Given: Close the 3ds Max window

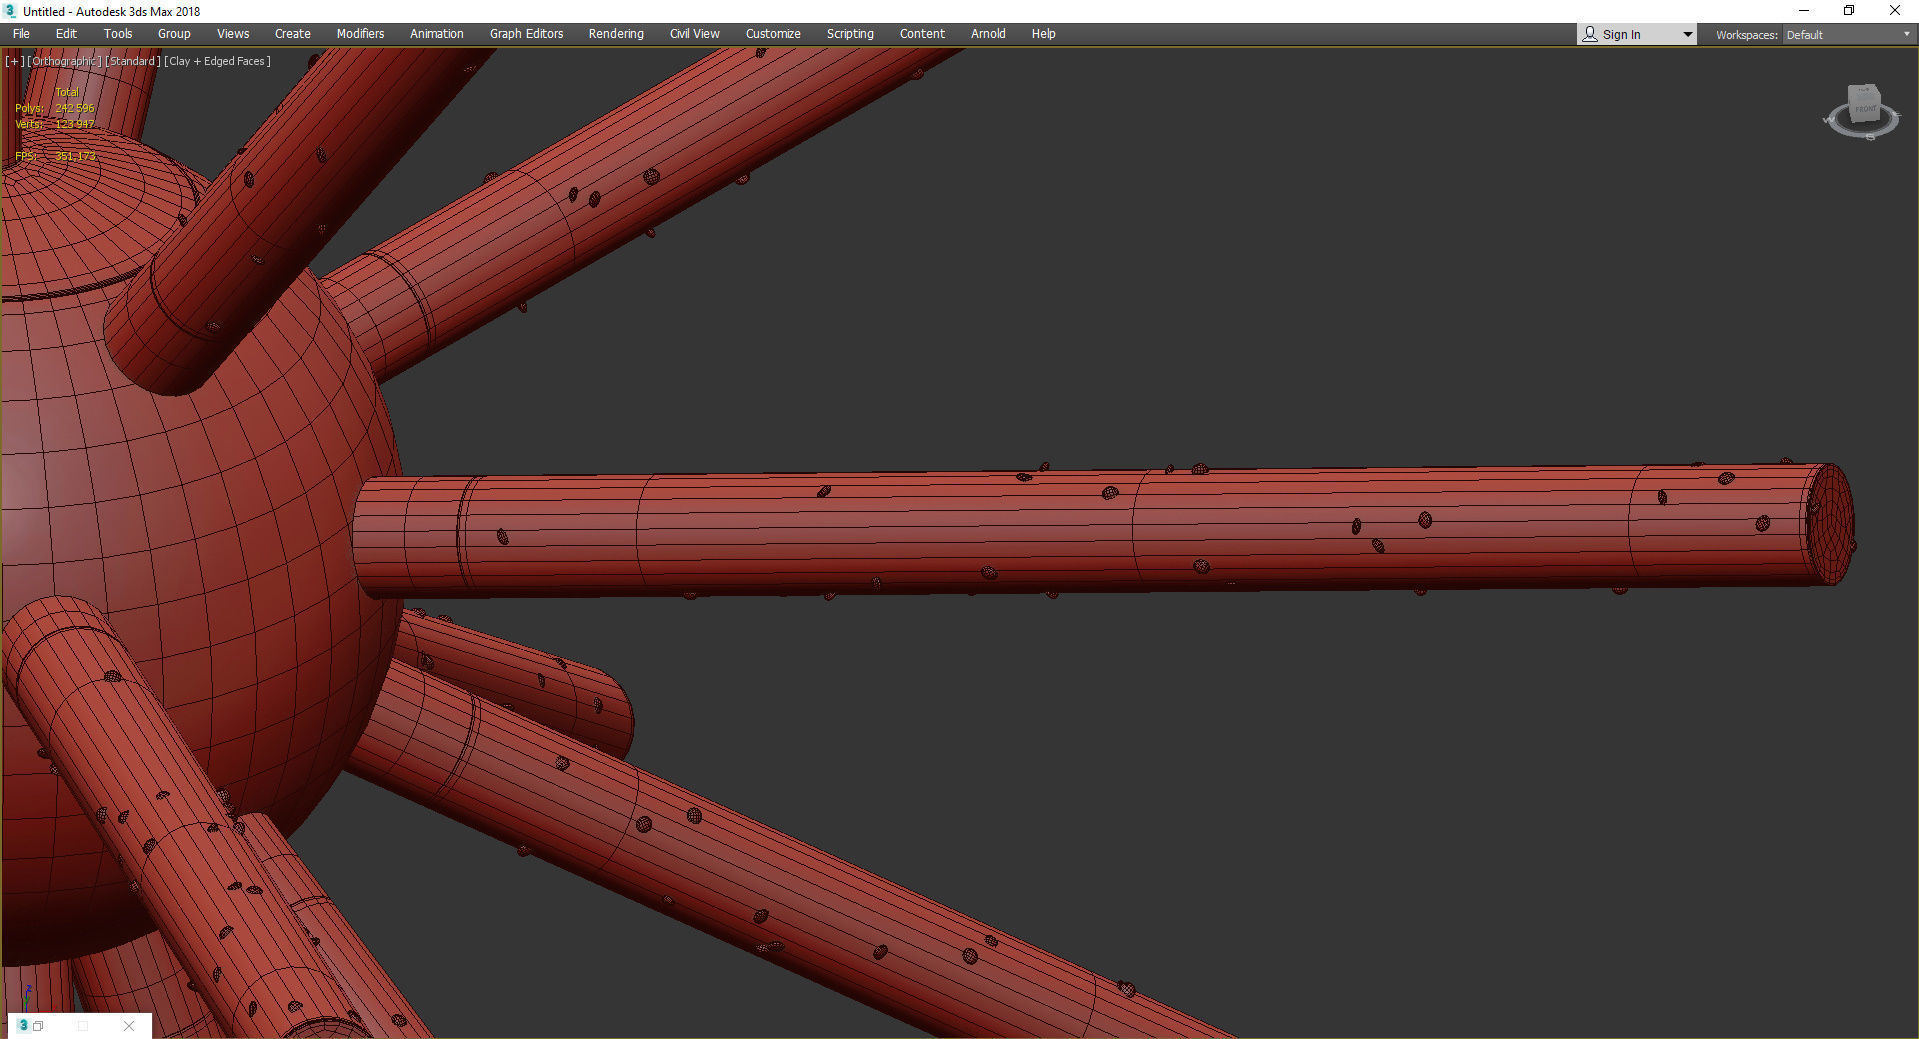Looking at the screenshot, I should click(1895, 11).
